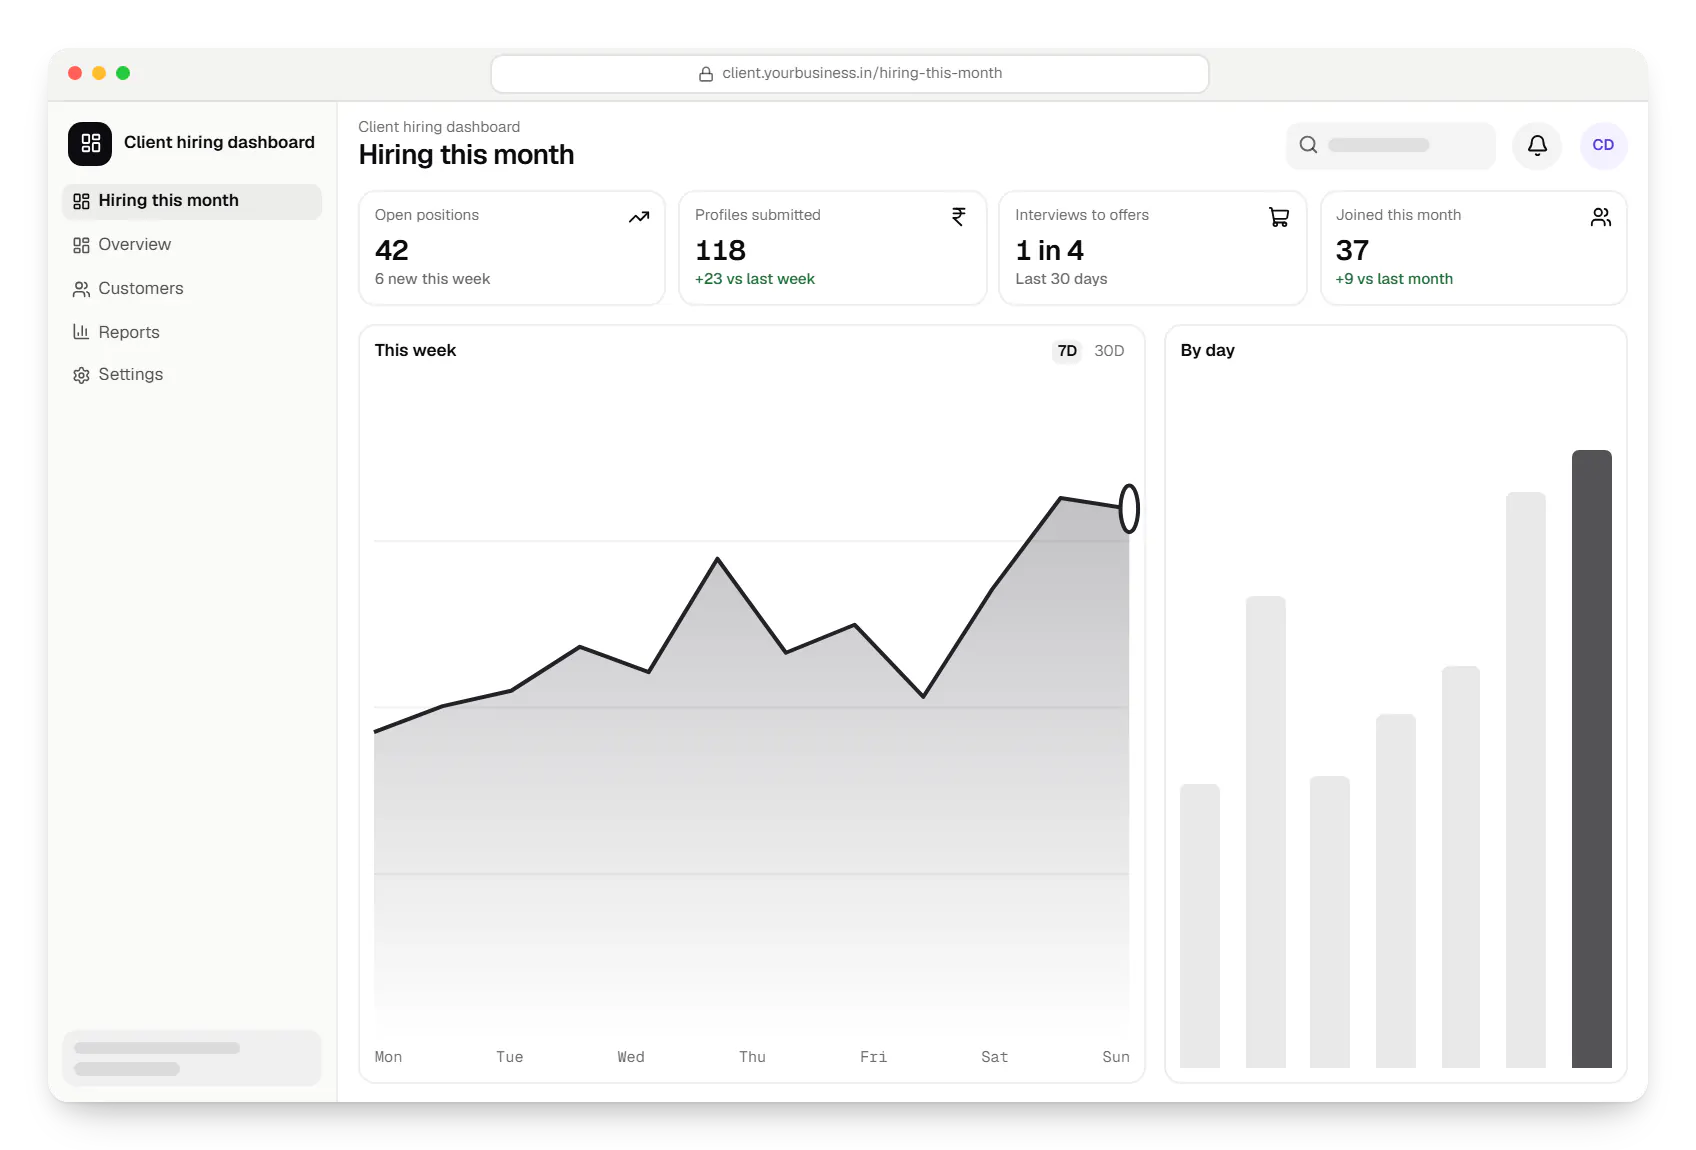1696x1150 pixels.
Task: Click trending arrow icon on Open positions
Action: (x=639, y=217)
